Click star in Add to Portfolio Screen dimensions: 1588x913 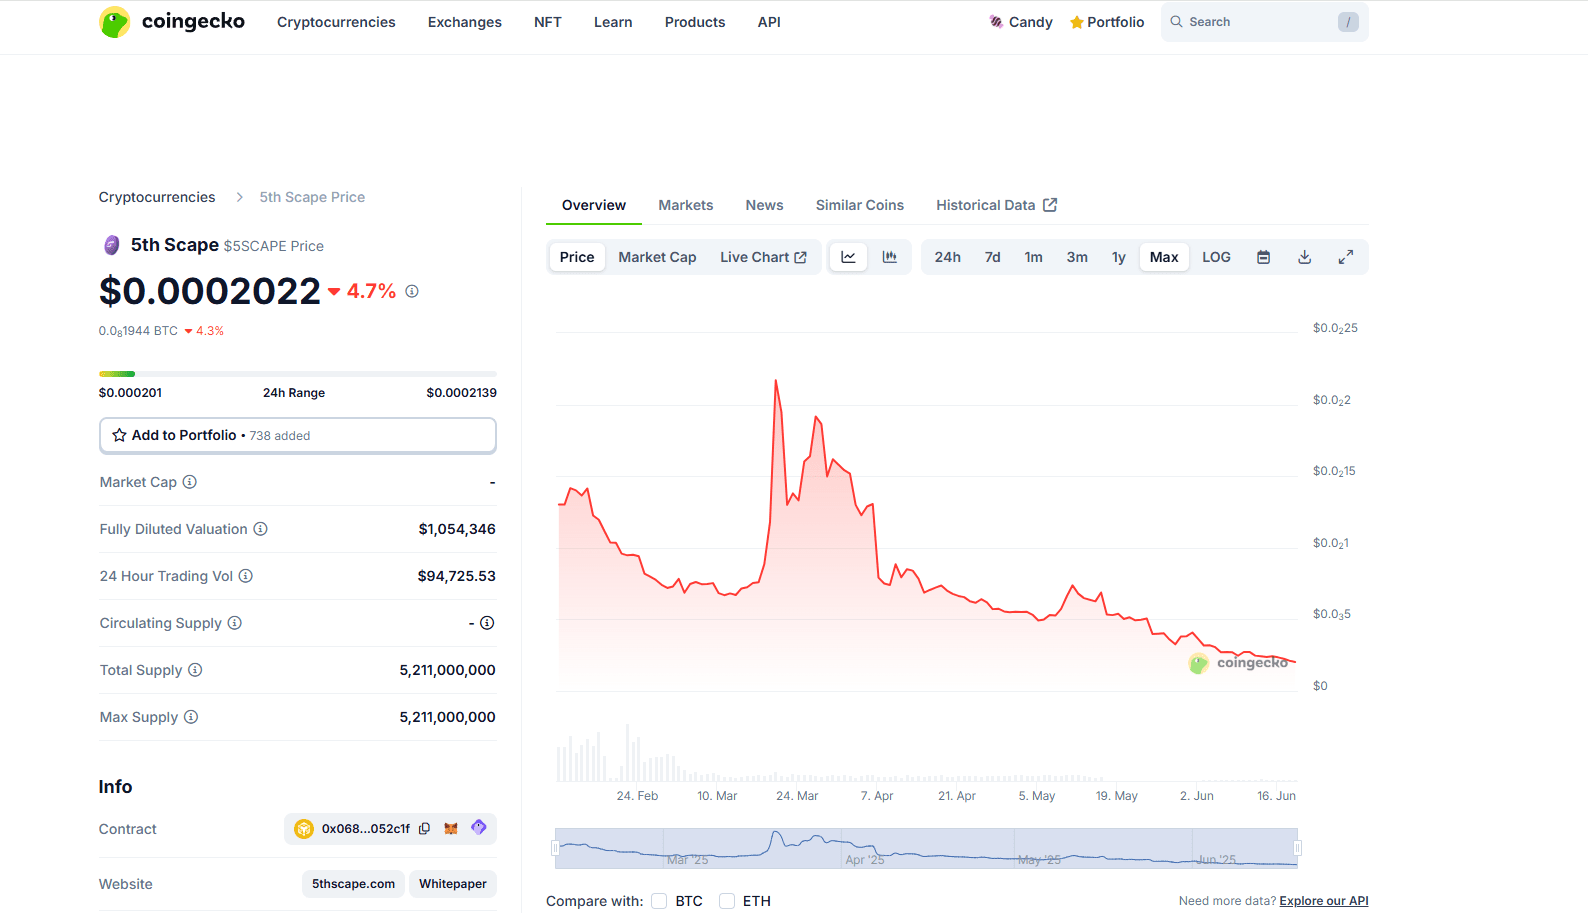120,435
